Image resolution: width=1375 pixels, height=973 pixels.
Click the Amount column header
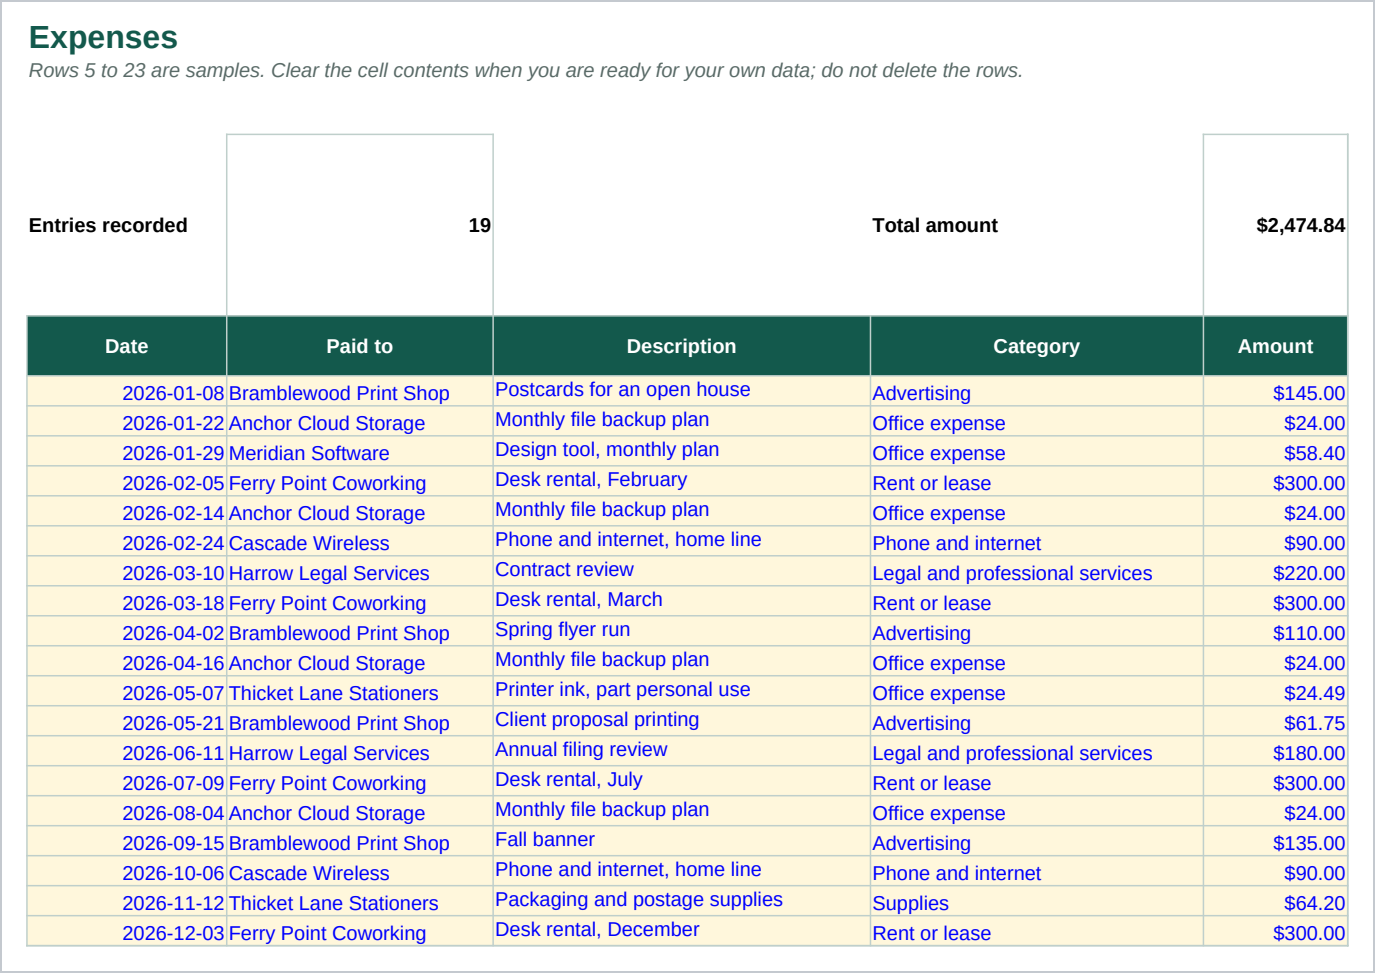click(x=1275, y=346)
